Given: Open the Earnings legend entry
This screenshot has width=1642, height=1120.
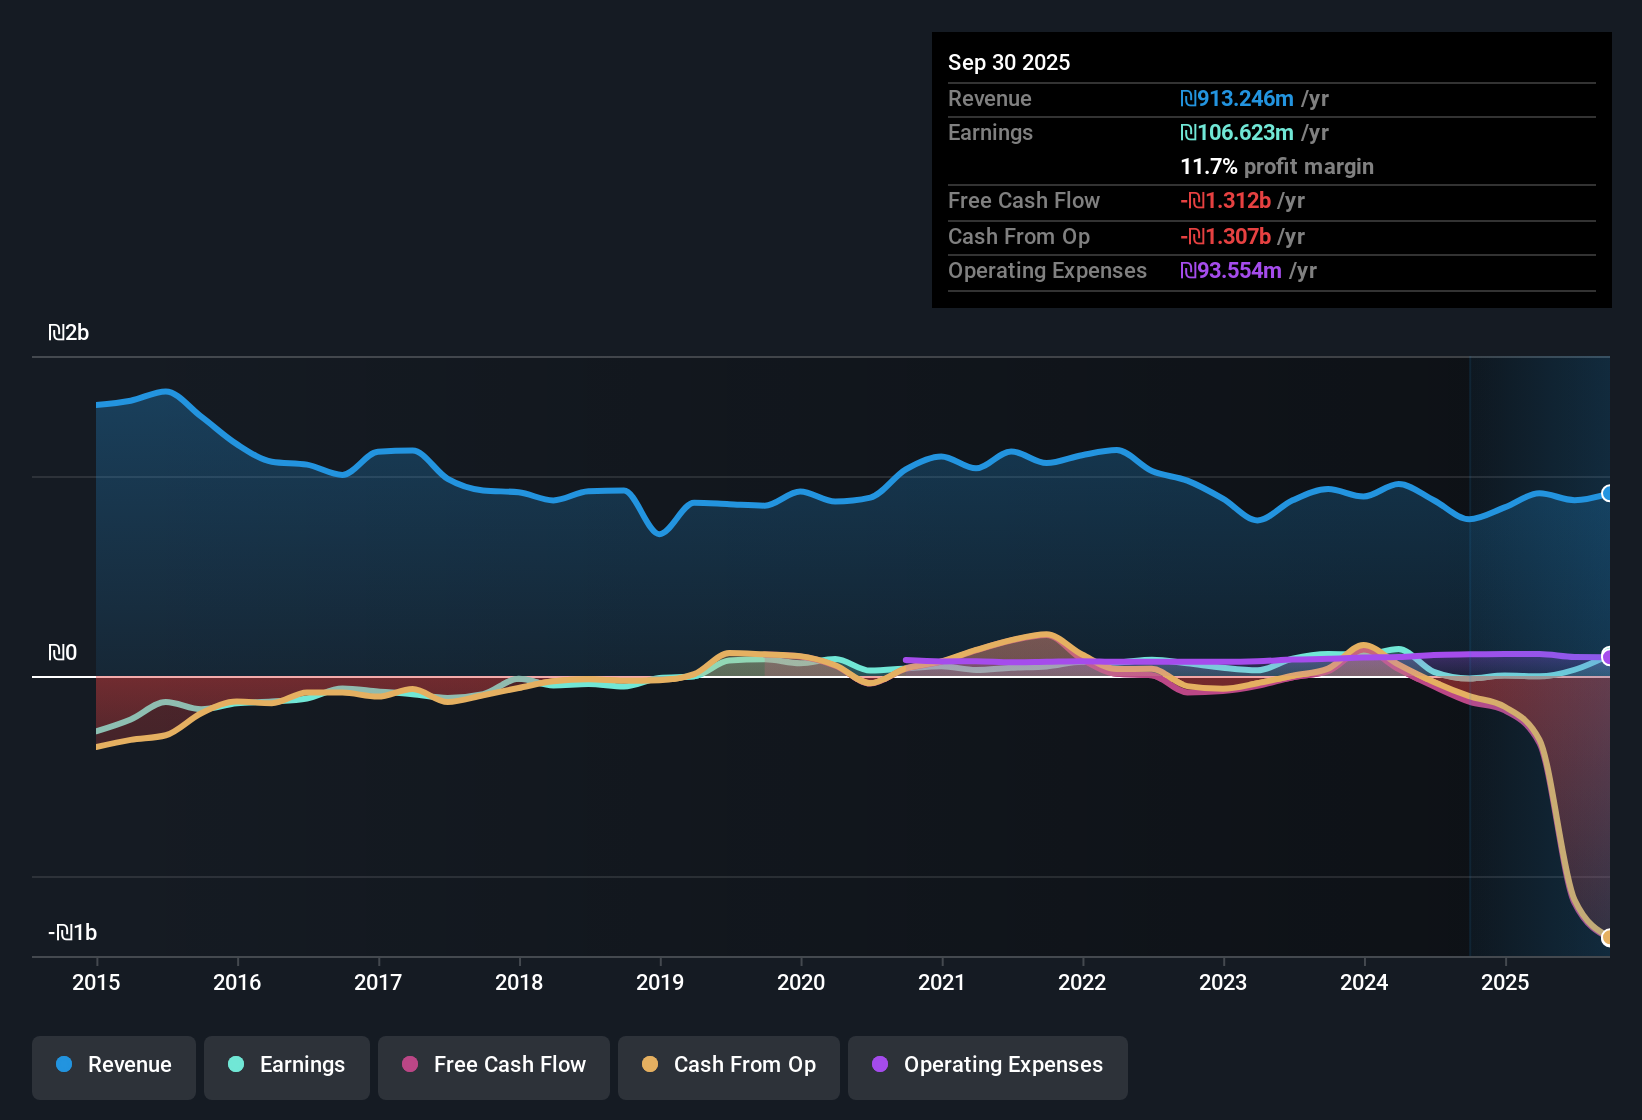Looking at the screenshot, I should [286, 1065].
